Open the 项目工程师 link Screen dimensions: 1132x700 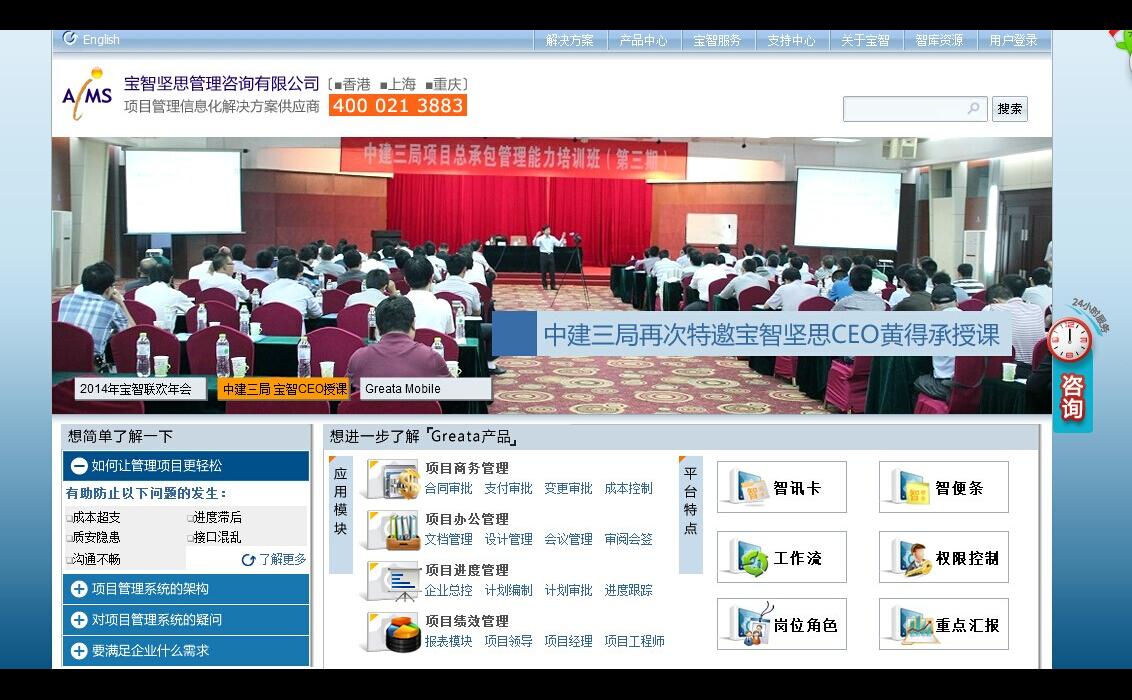[634, 641]
